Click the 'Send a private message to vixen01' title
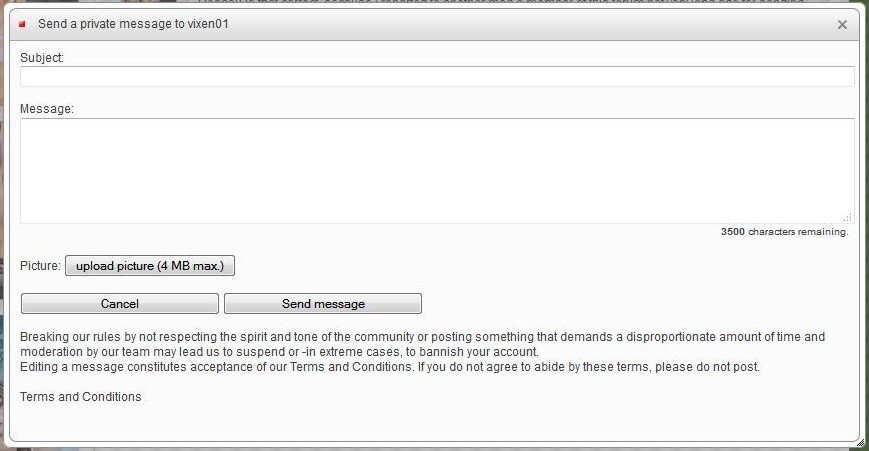 (133, 23)
